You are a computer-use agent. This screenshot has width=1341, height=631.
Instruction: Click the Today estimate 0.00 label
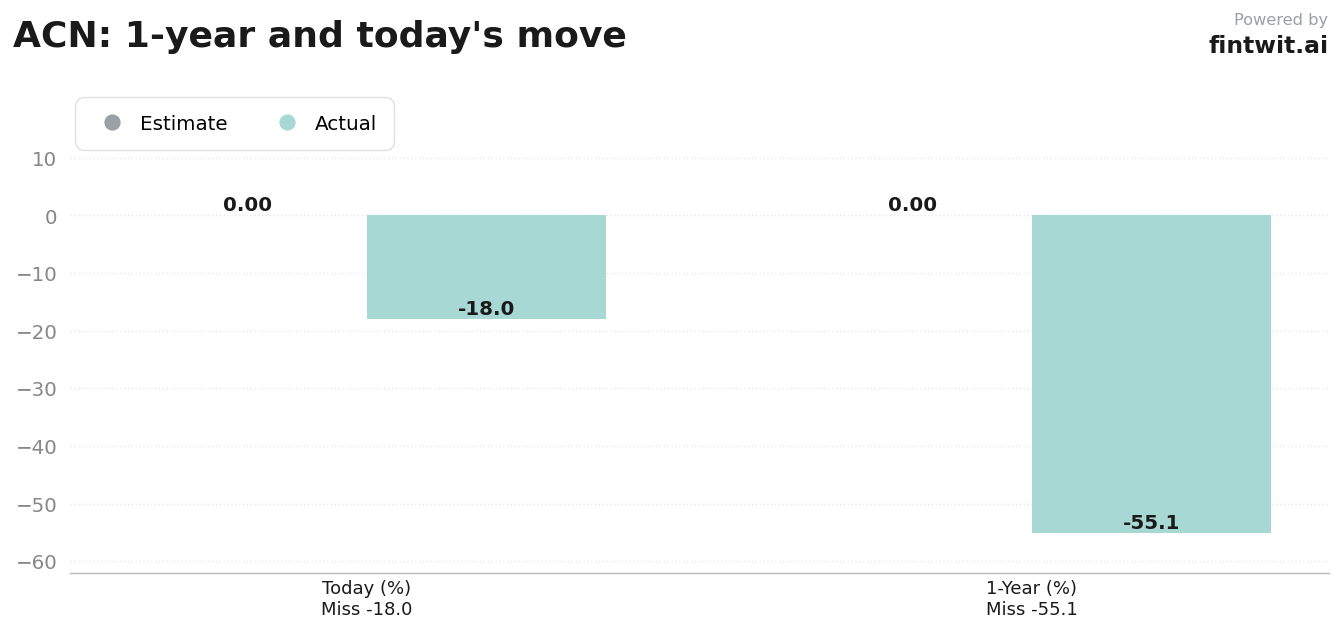point(247,205)
